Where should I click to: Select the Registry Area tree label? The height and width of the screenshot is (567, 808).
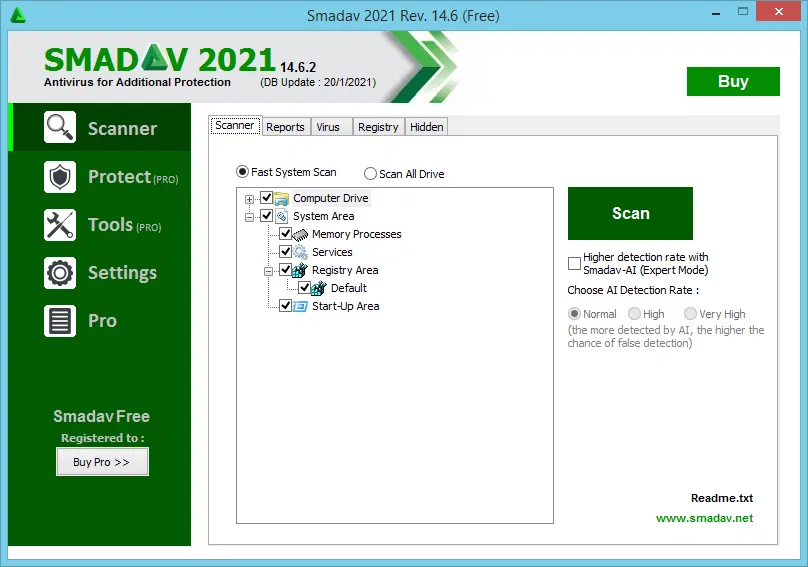coord(345,270)
